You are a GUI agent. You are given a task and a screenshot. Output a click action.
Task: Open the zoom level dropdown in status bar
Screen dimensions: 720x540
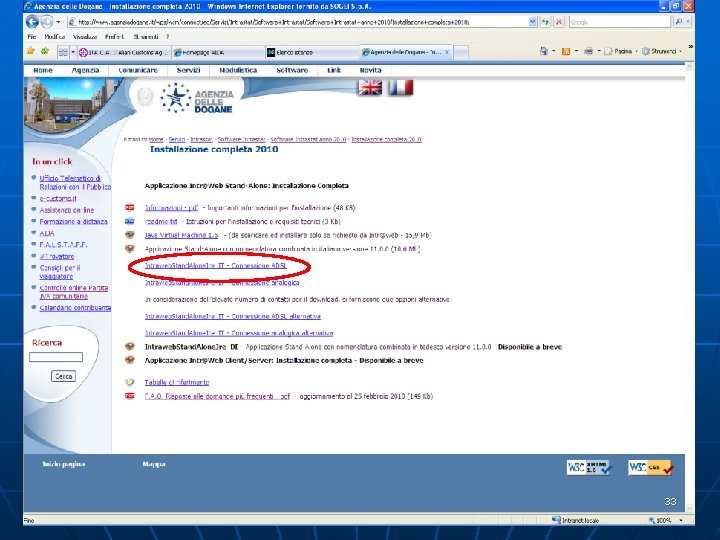point(681,520)
